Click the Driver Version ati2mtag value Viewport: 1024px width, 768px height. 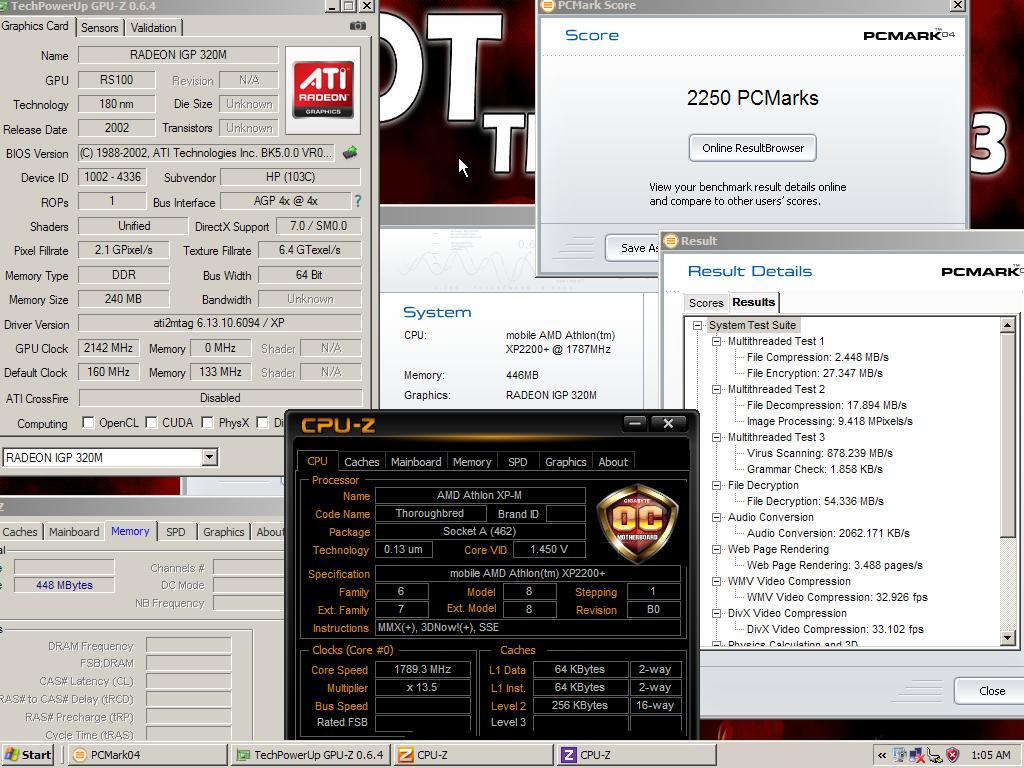(220, 323)
